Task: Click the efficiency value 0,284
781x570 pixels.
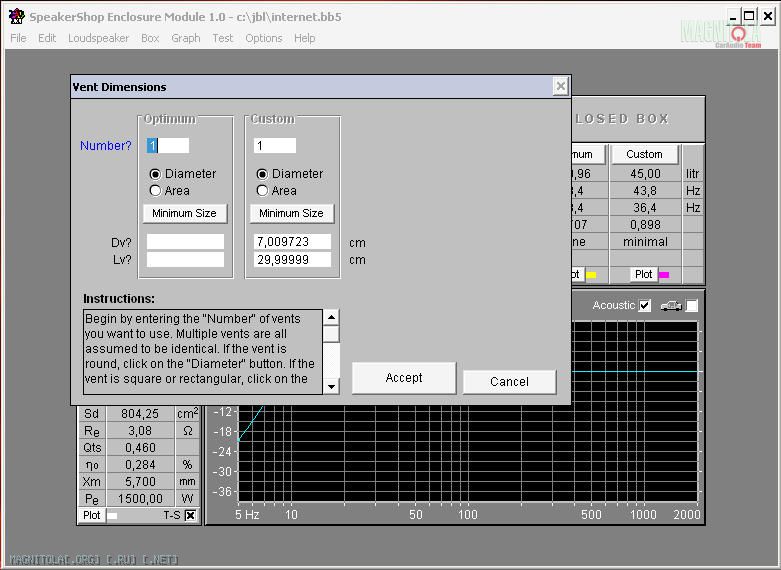Action: tap(140, 464)
